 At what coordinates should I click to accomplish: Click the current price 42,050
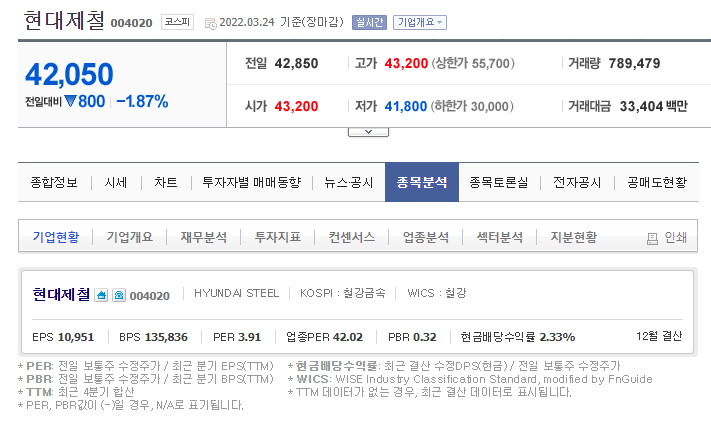coord(69,74)
